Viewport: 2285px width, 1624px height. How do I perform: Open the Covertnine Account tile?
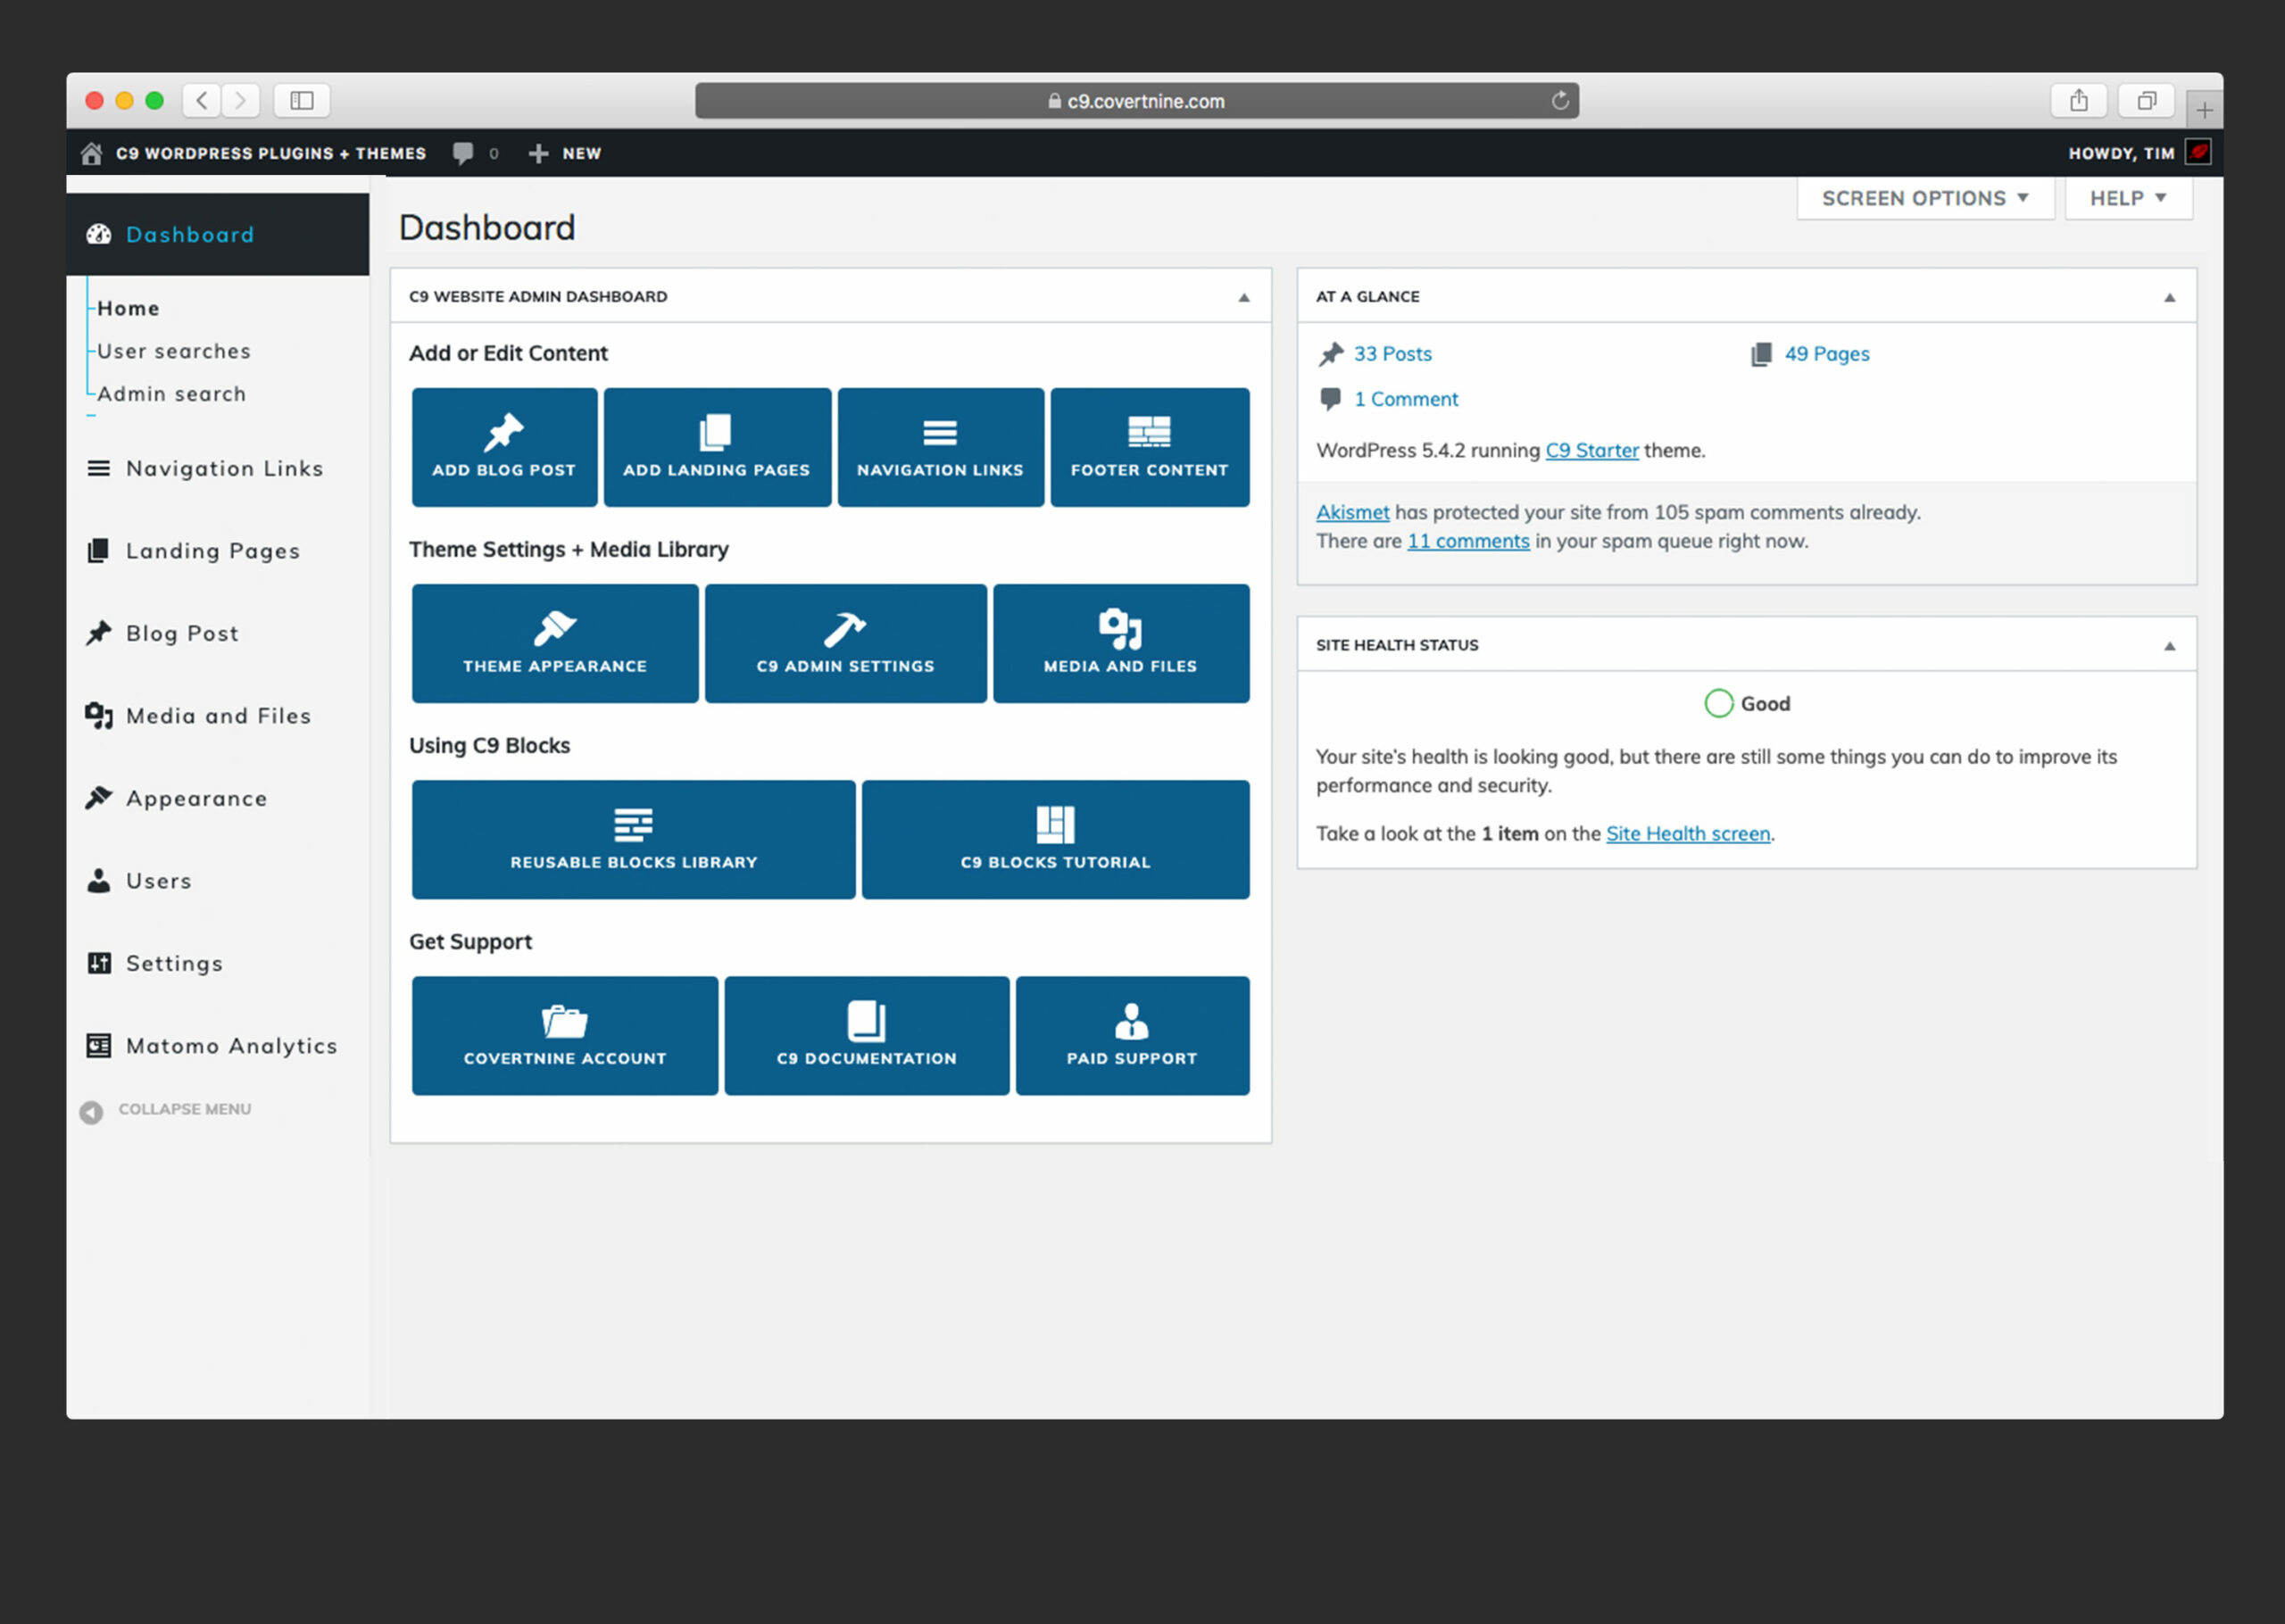tap(564, 1035)
